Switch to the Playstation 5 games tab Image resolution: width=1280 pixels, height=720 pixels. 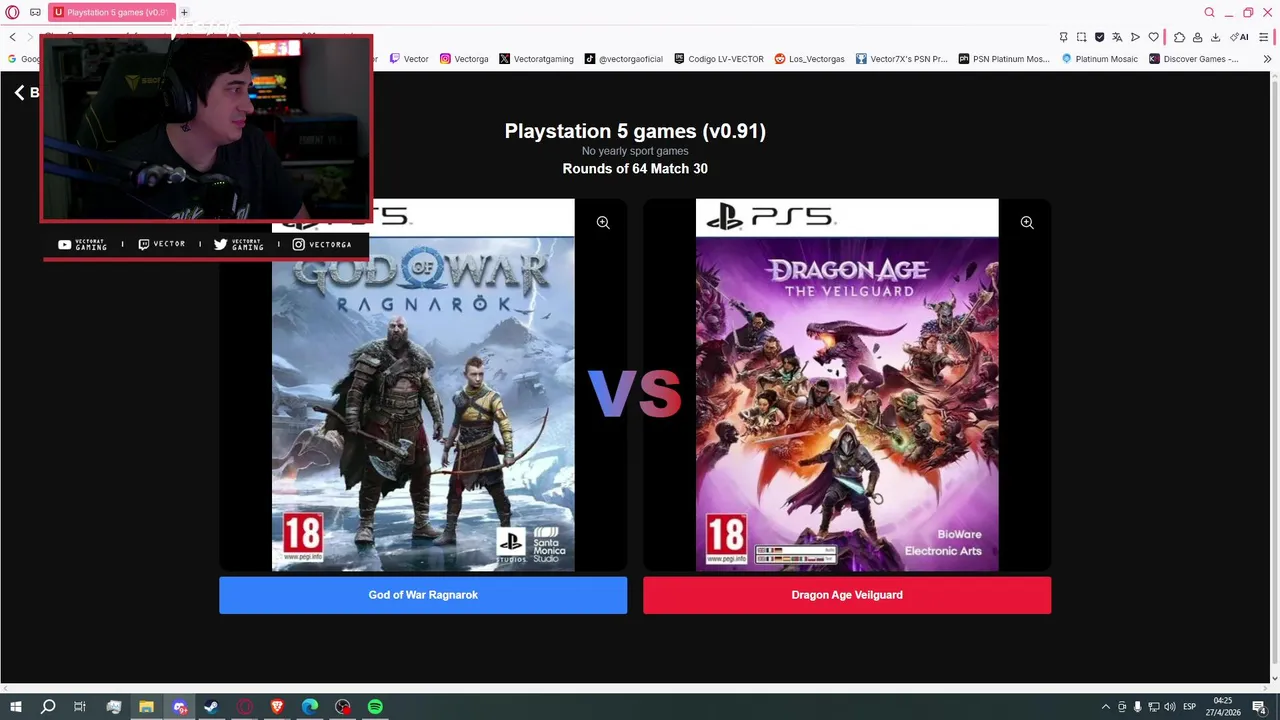(x=111, y=12)
